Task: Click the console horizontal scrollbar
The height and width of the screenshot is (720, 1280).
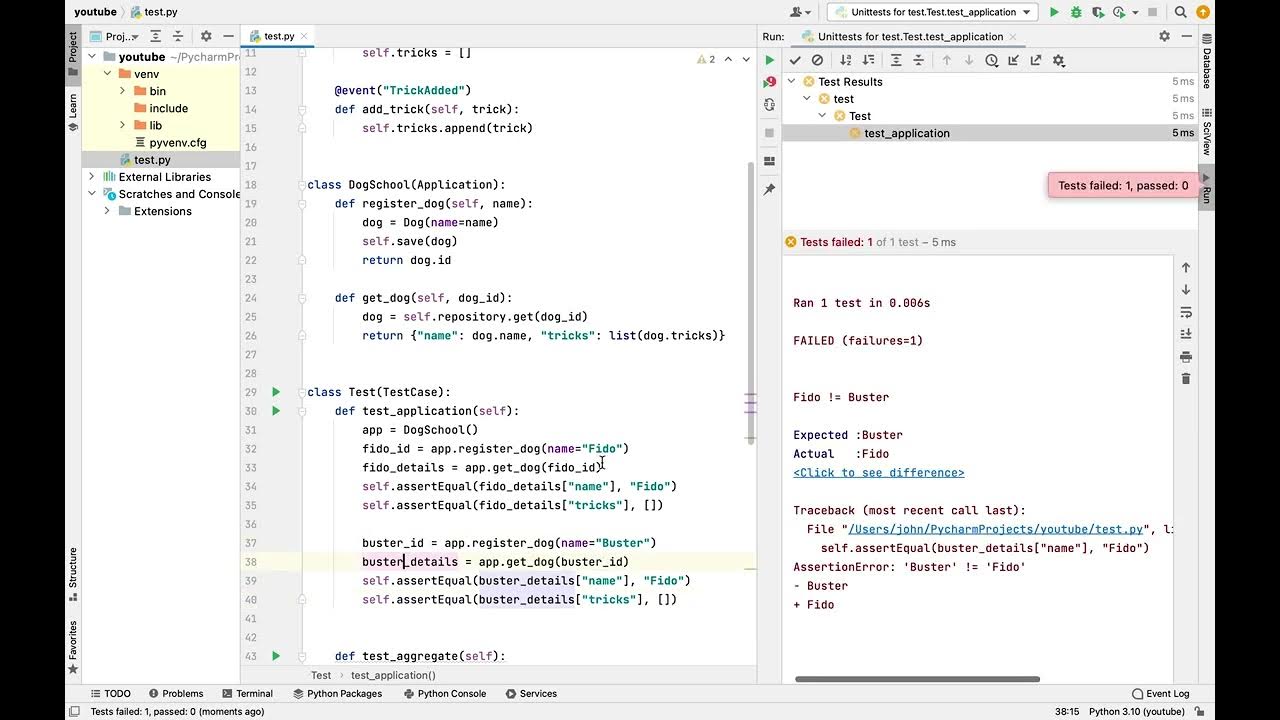Action: tap(917, 679)
